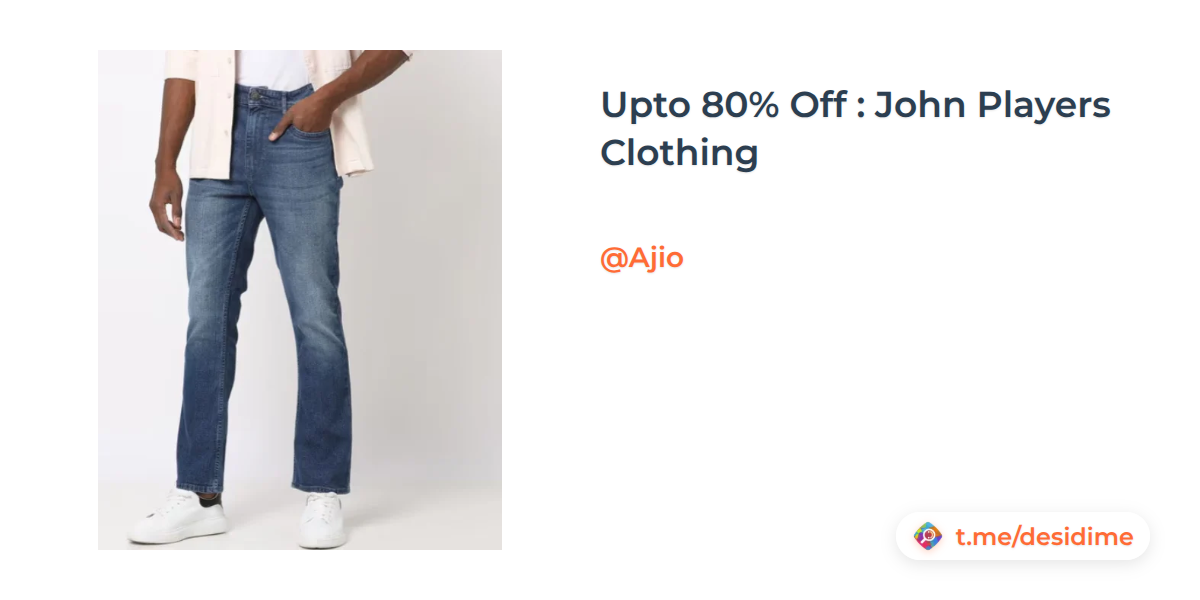Click the @Ajio store label
Viewport: 1200px width, 600px height.
click(x=642, y=258)
